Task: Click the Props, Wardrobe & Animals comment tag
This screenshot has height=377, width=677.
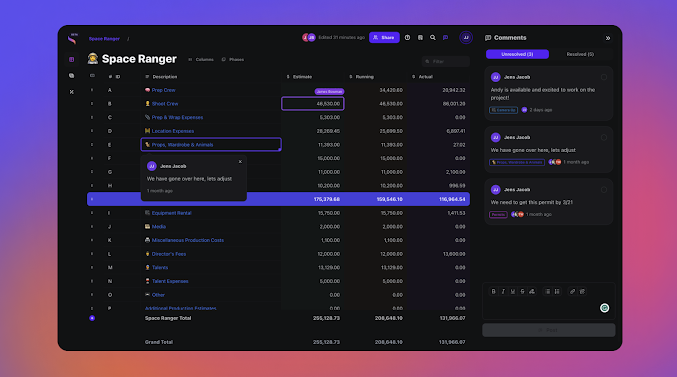Action: tap(517, 162)
